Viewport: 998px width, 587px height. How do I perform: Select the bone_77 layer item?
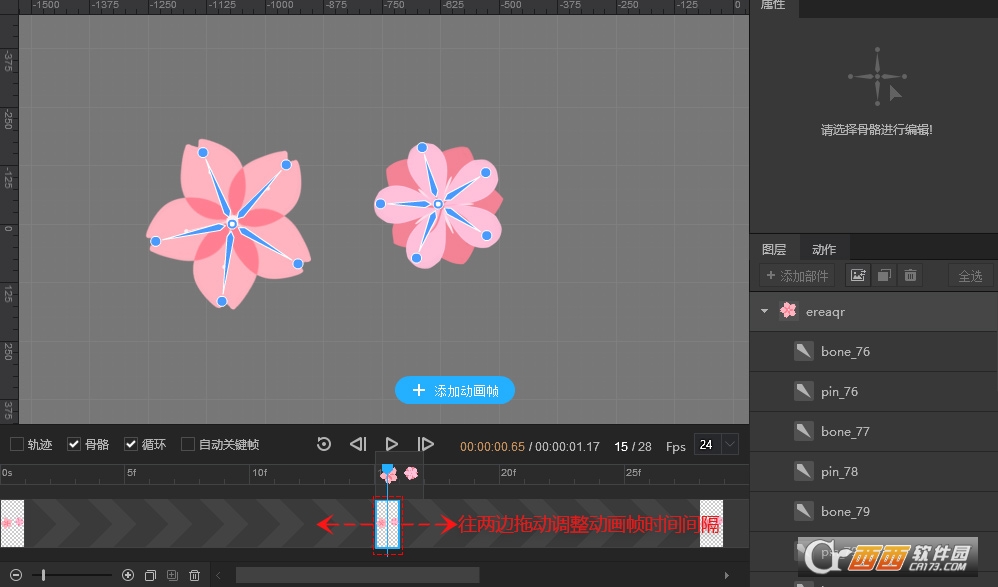tap(845, 432)
